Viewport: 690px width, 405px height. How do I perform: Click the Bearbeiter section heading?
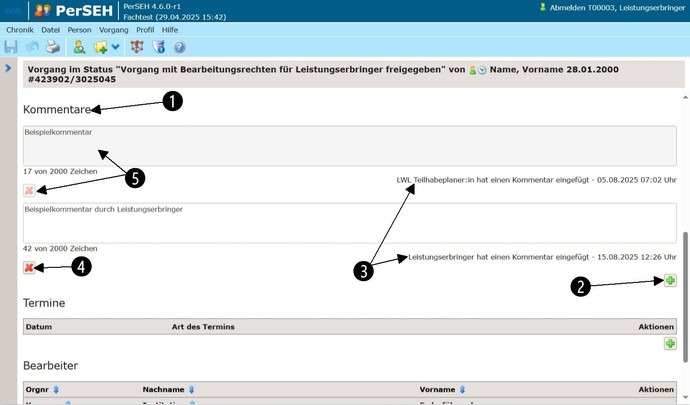pyautogui.click(x=51, y=365)
